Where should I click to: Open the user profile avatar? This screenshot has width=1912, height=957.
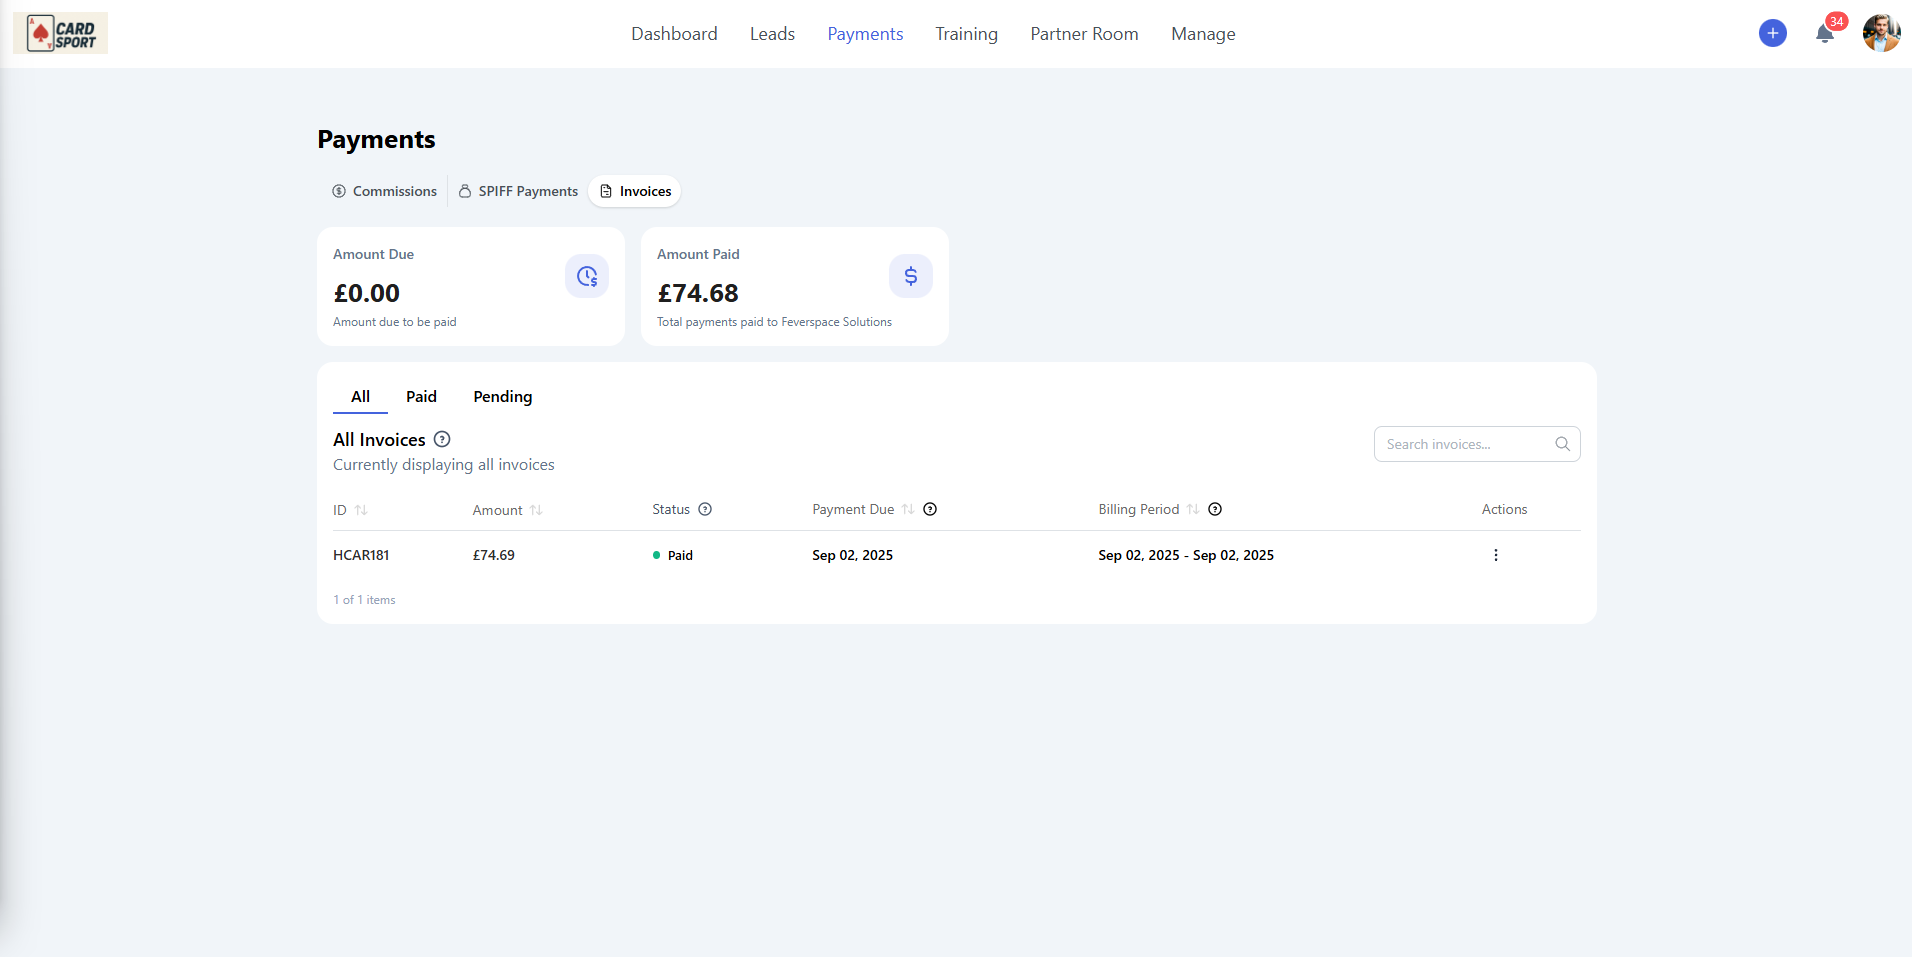[1880, 34]
